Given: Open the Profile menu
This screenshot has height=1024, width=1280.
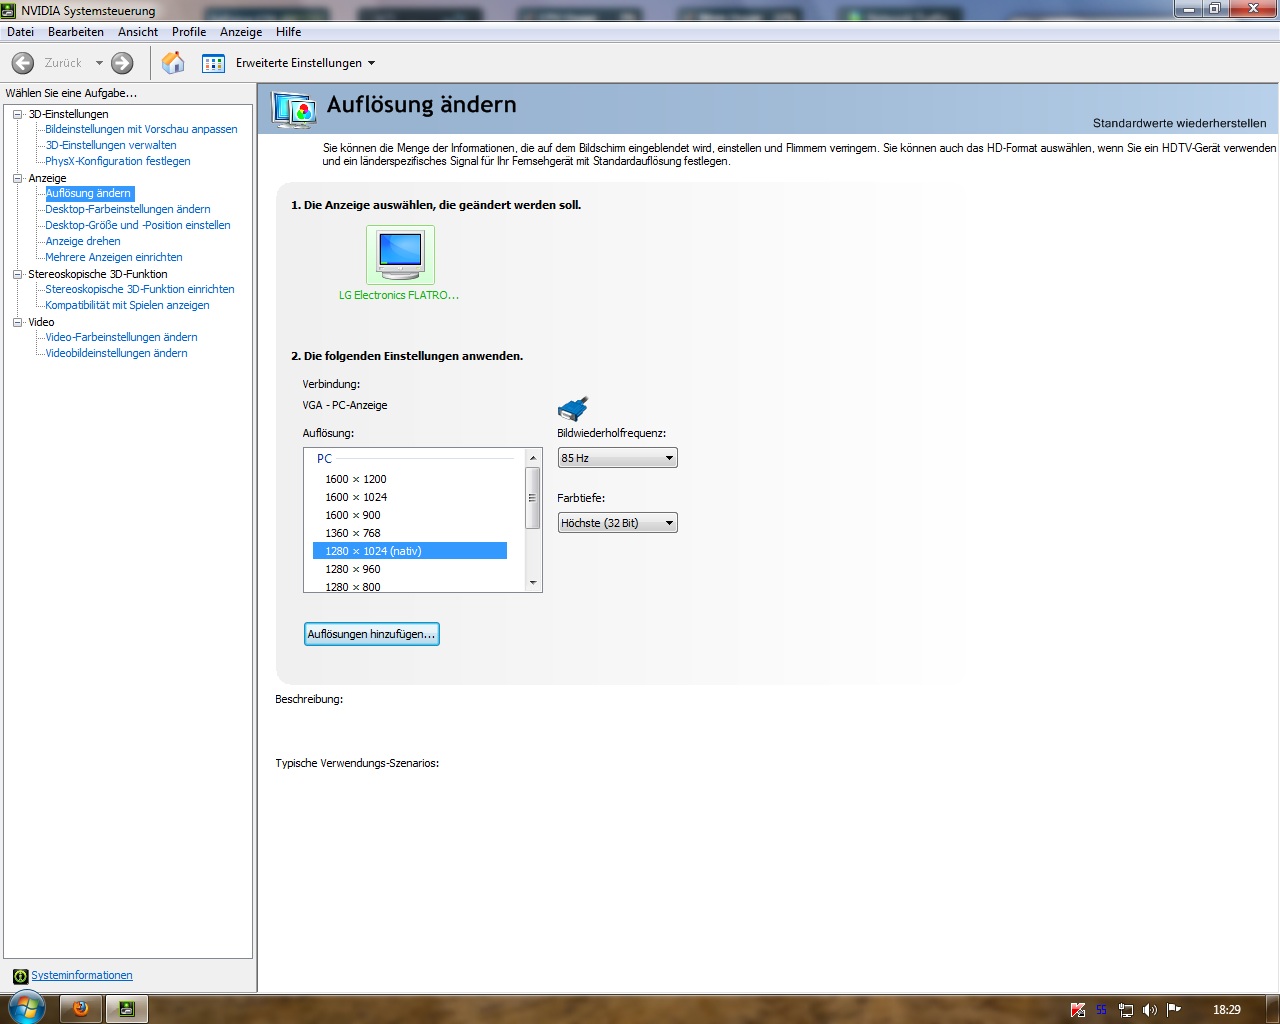Looking at the screenshot, I should 189,32.
